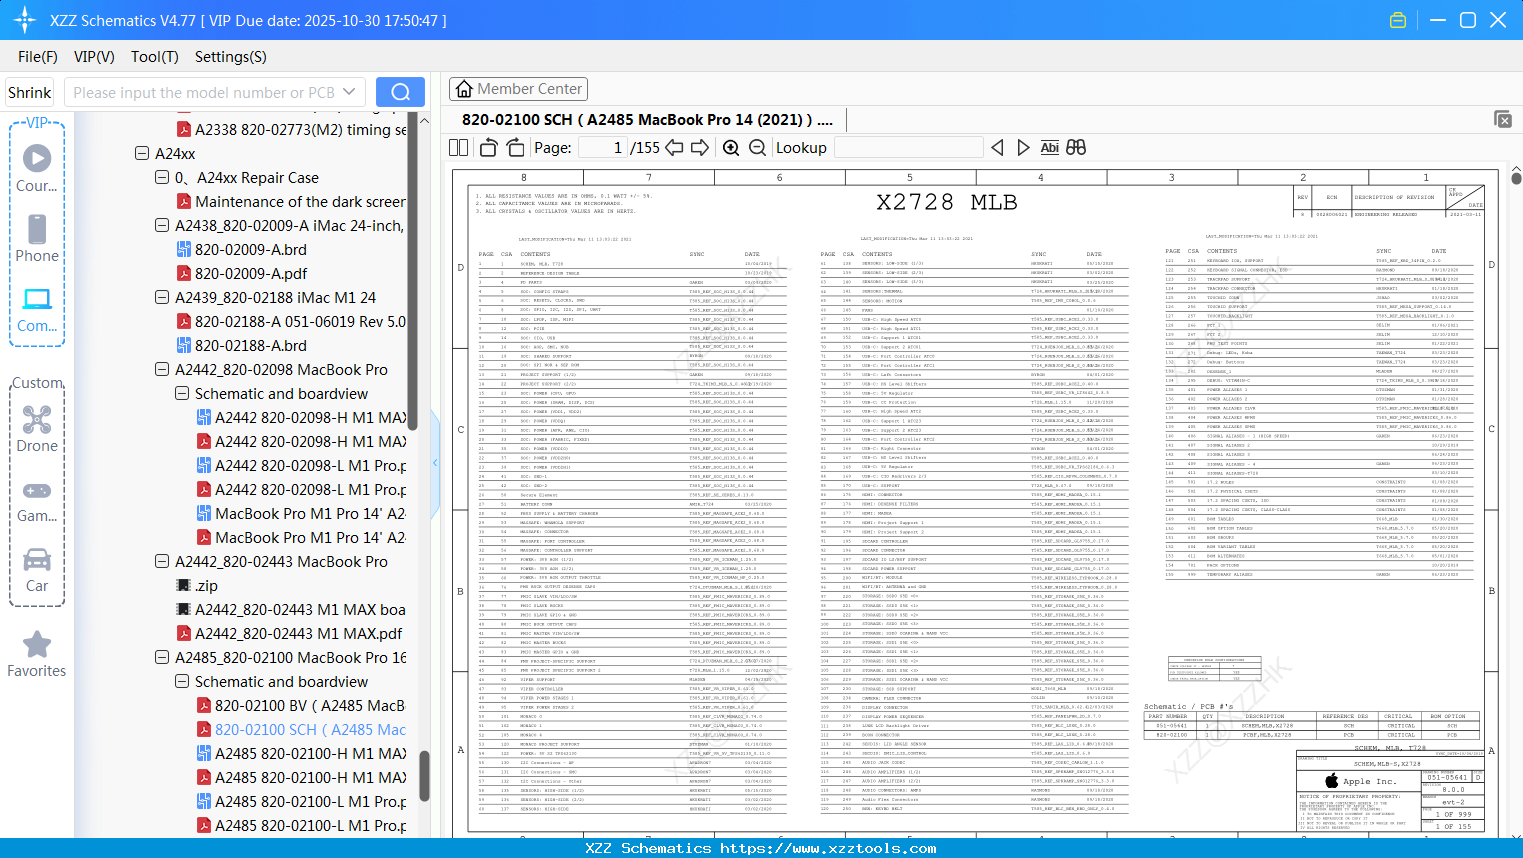Click the Lookup text field

click(908, 148)
